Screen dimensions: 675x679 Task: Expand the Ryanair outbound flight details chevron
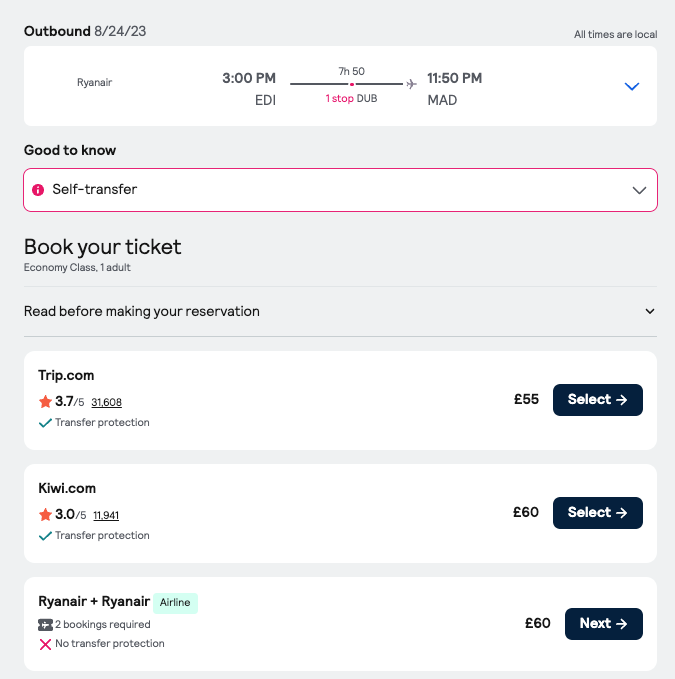632,86
